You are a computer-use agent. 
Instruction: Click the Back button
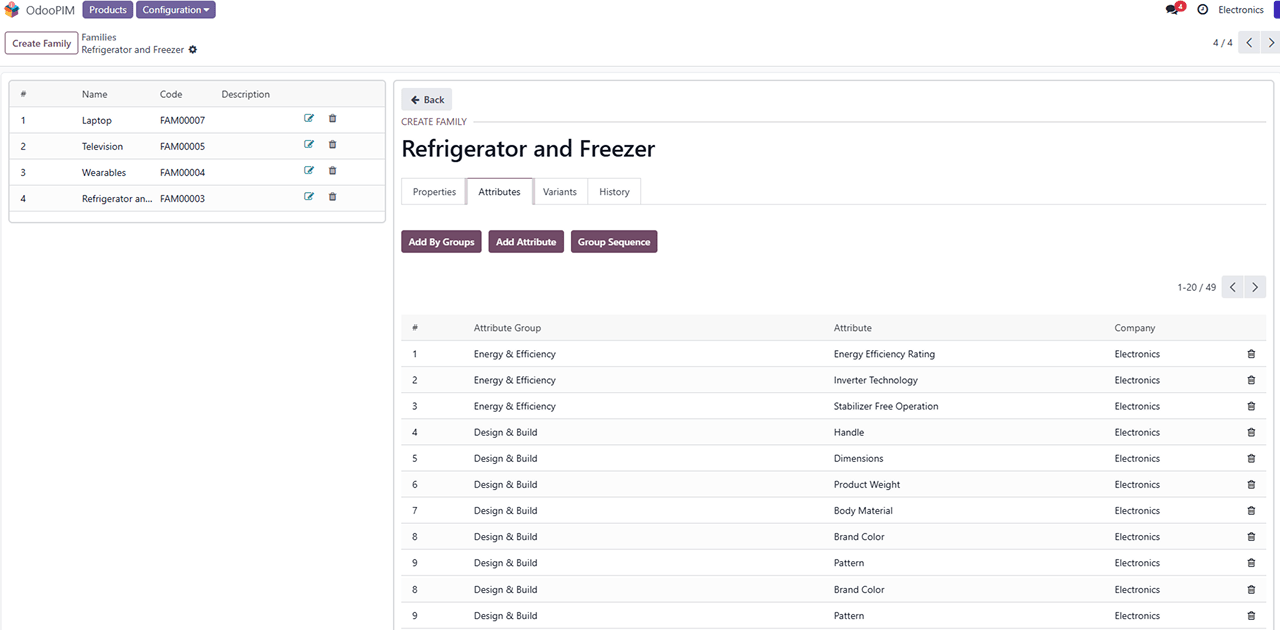click(427, 100)
